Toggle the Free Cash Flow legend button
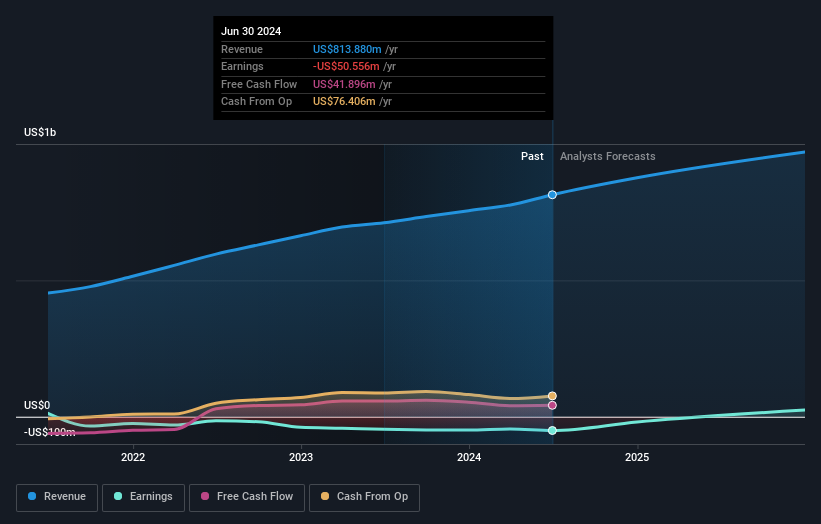This screenshot has height=524, width=821. click(x=247, y=497)
